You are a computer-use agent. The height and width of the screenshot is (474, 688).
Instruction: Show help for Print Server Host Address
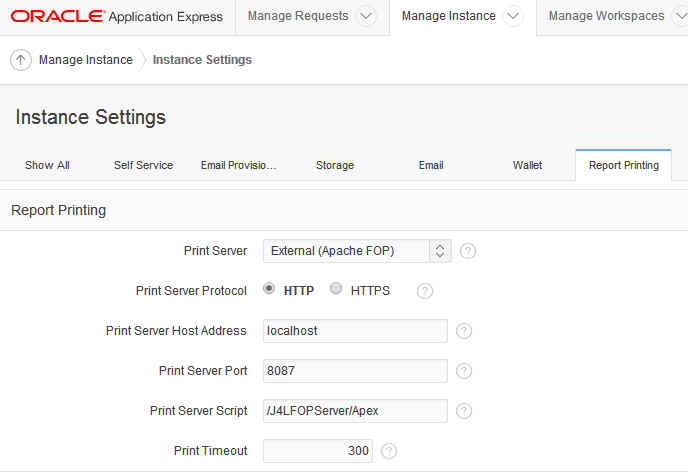pyautogui.click(x=463, y=331)
